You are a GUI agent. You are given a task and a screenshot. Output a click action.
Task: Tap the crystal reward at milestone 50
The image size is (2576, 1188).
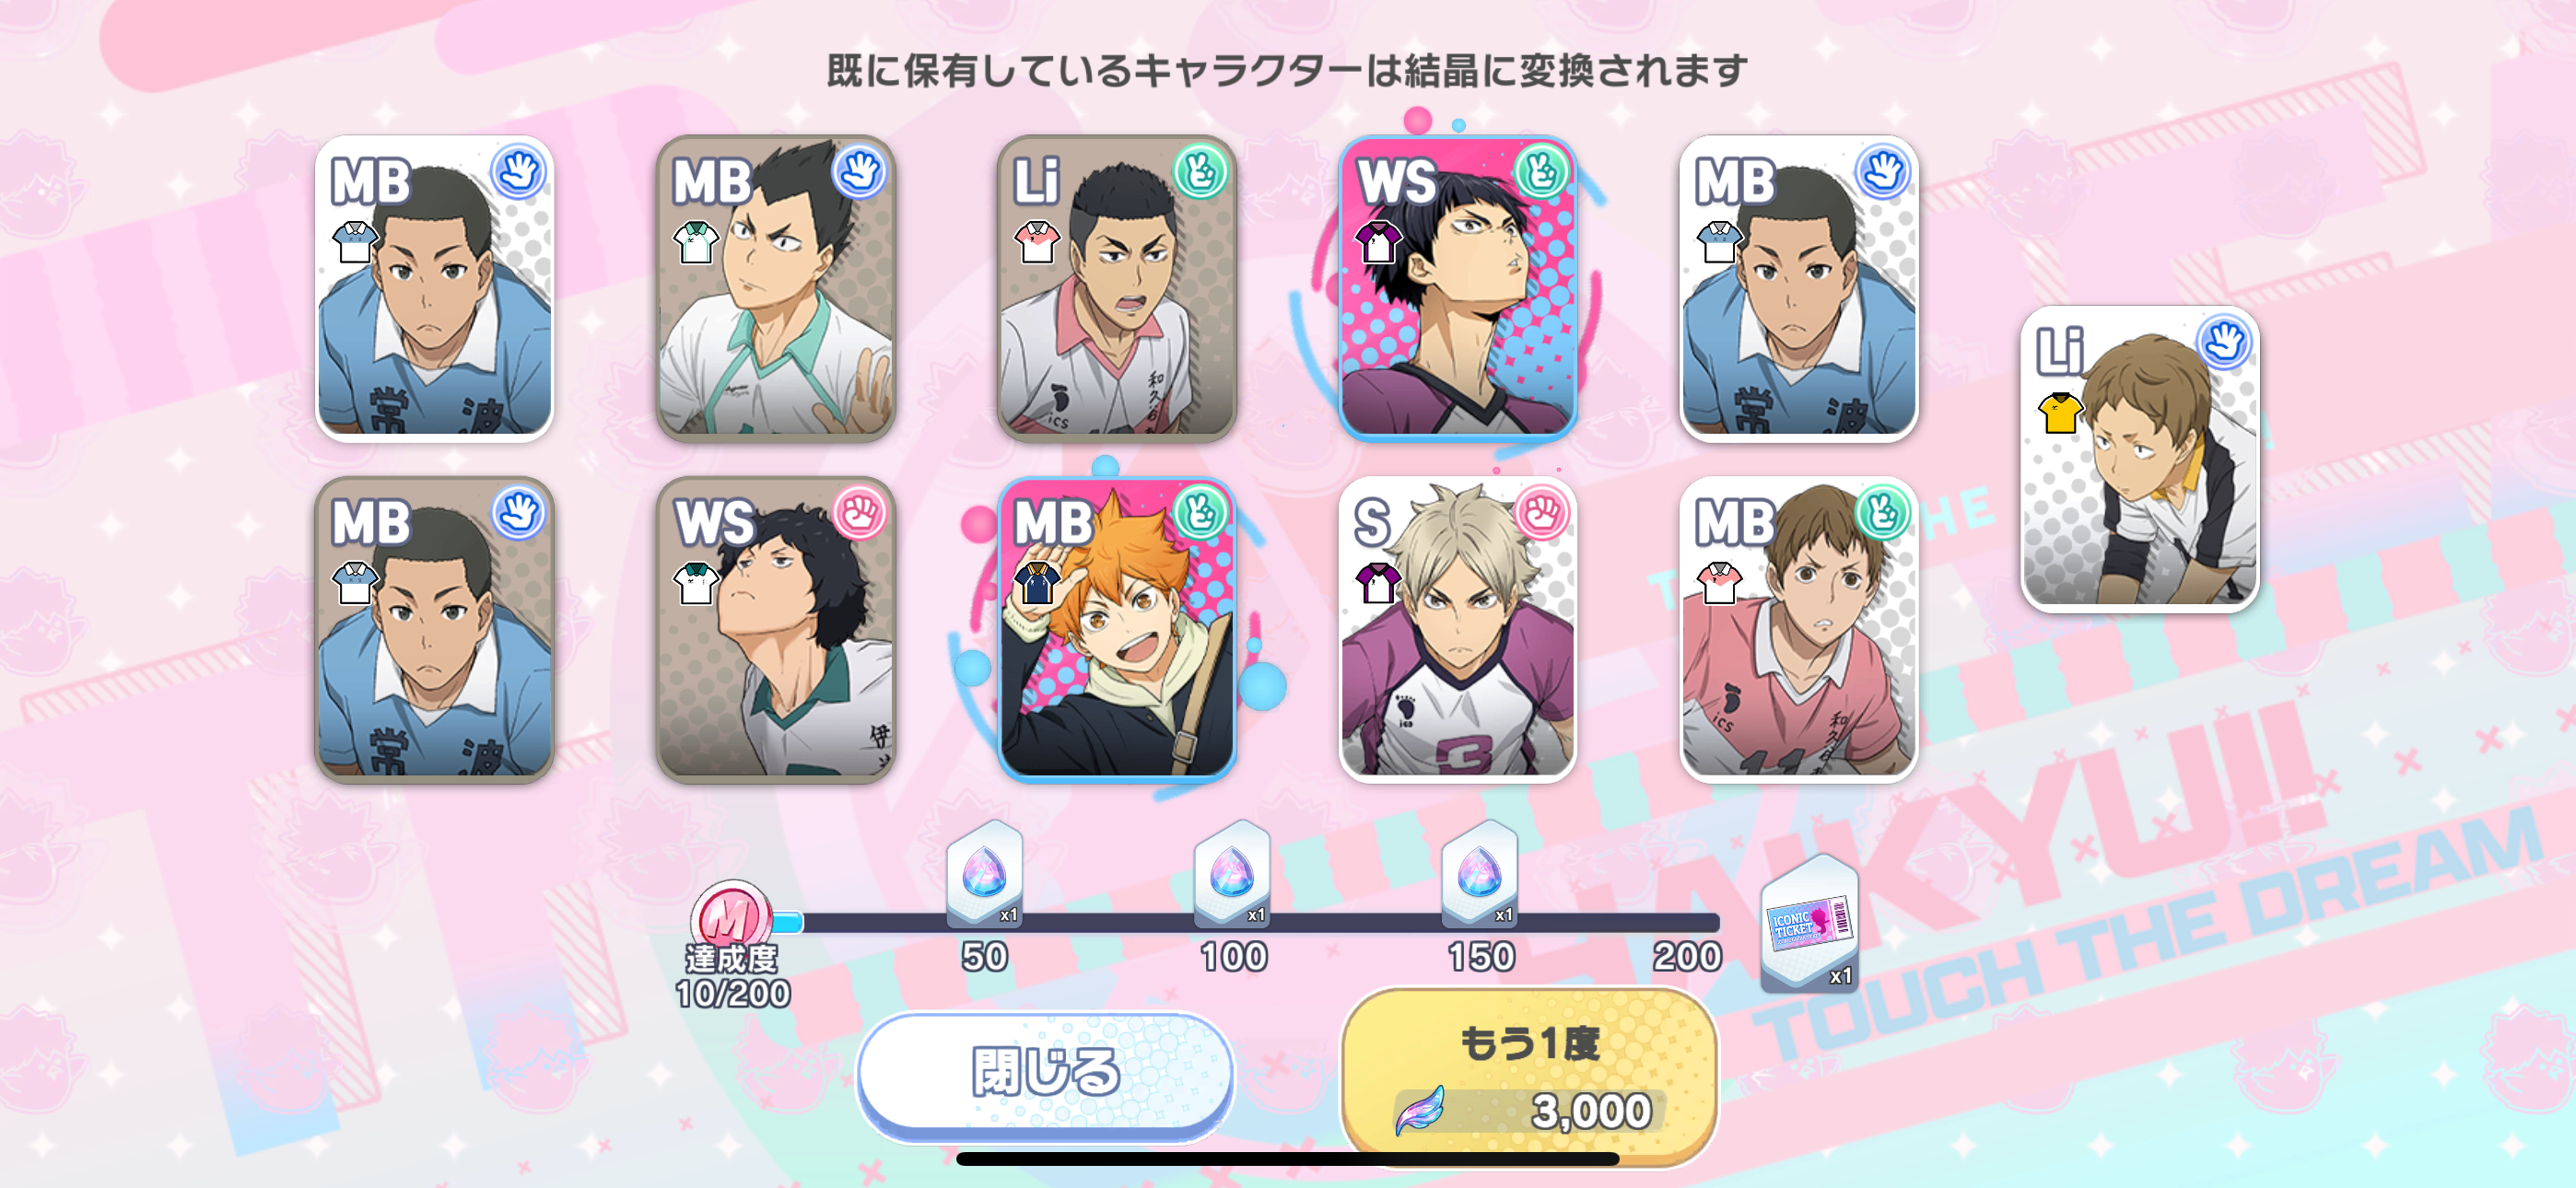985,874
